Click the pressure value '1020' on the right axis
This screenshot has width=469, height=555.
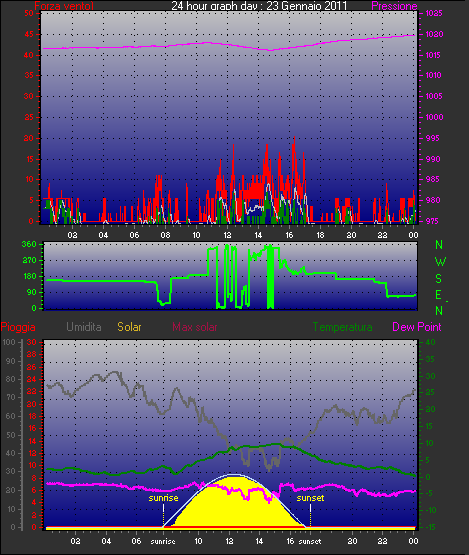pos(434,34)
